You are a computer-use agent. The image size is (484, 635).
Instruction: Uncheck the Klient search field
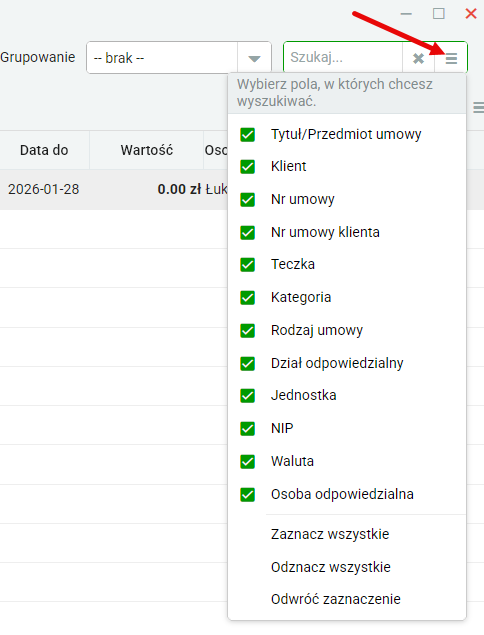247,166
